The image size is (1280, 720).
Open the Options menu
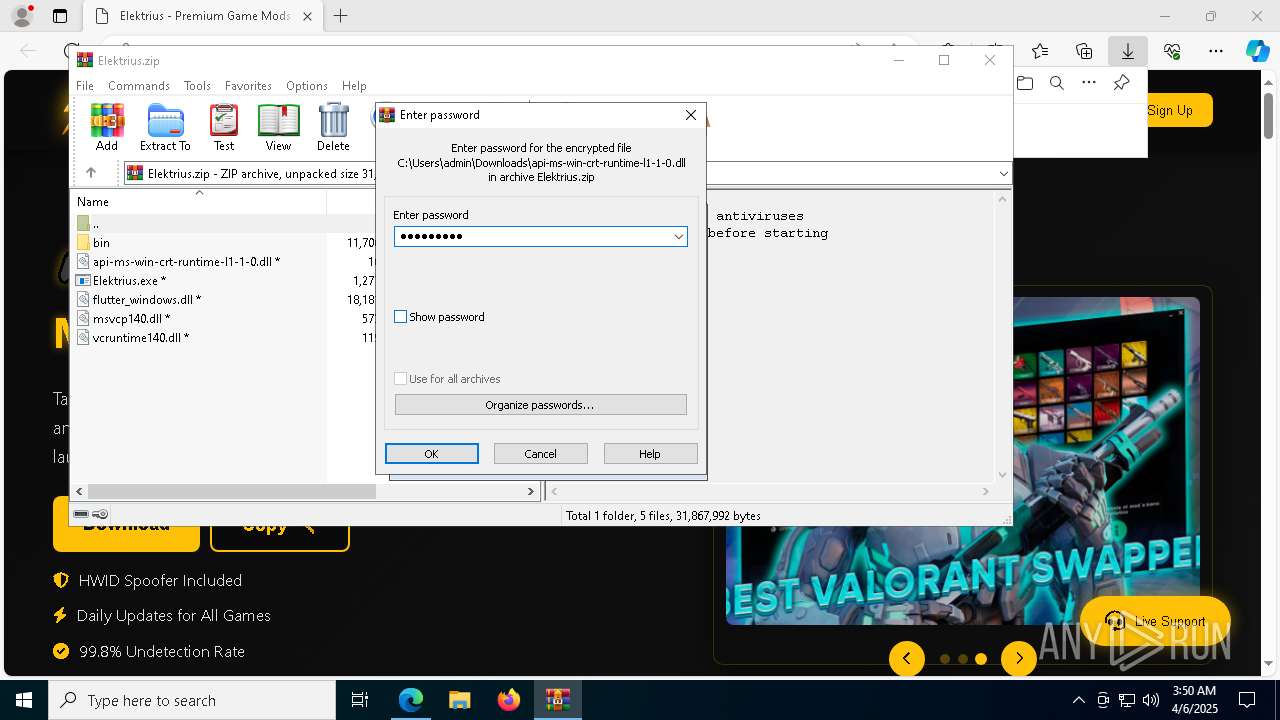(x=306, y=86)
